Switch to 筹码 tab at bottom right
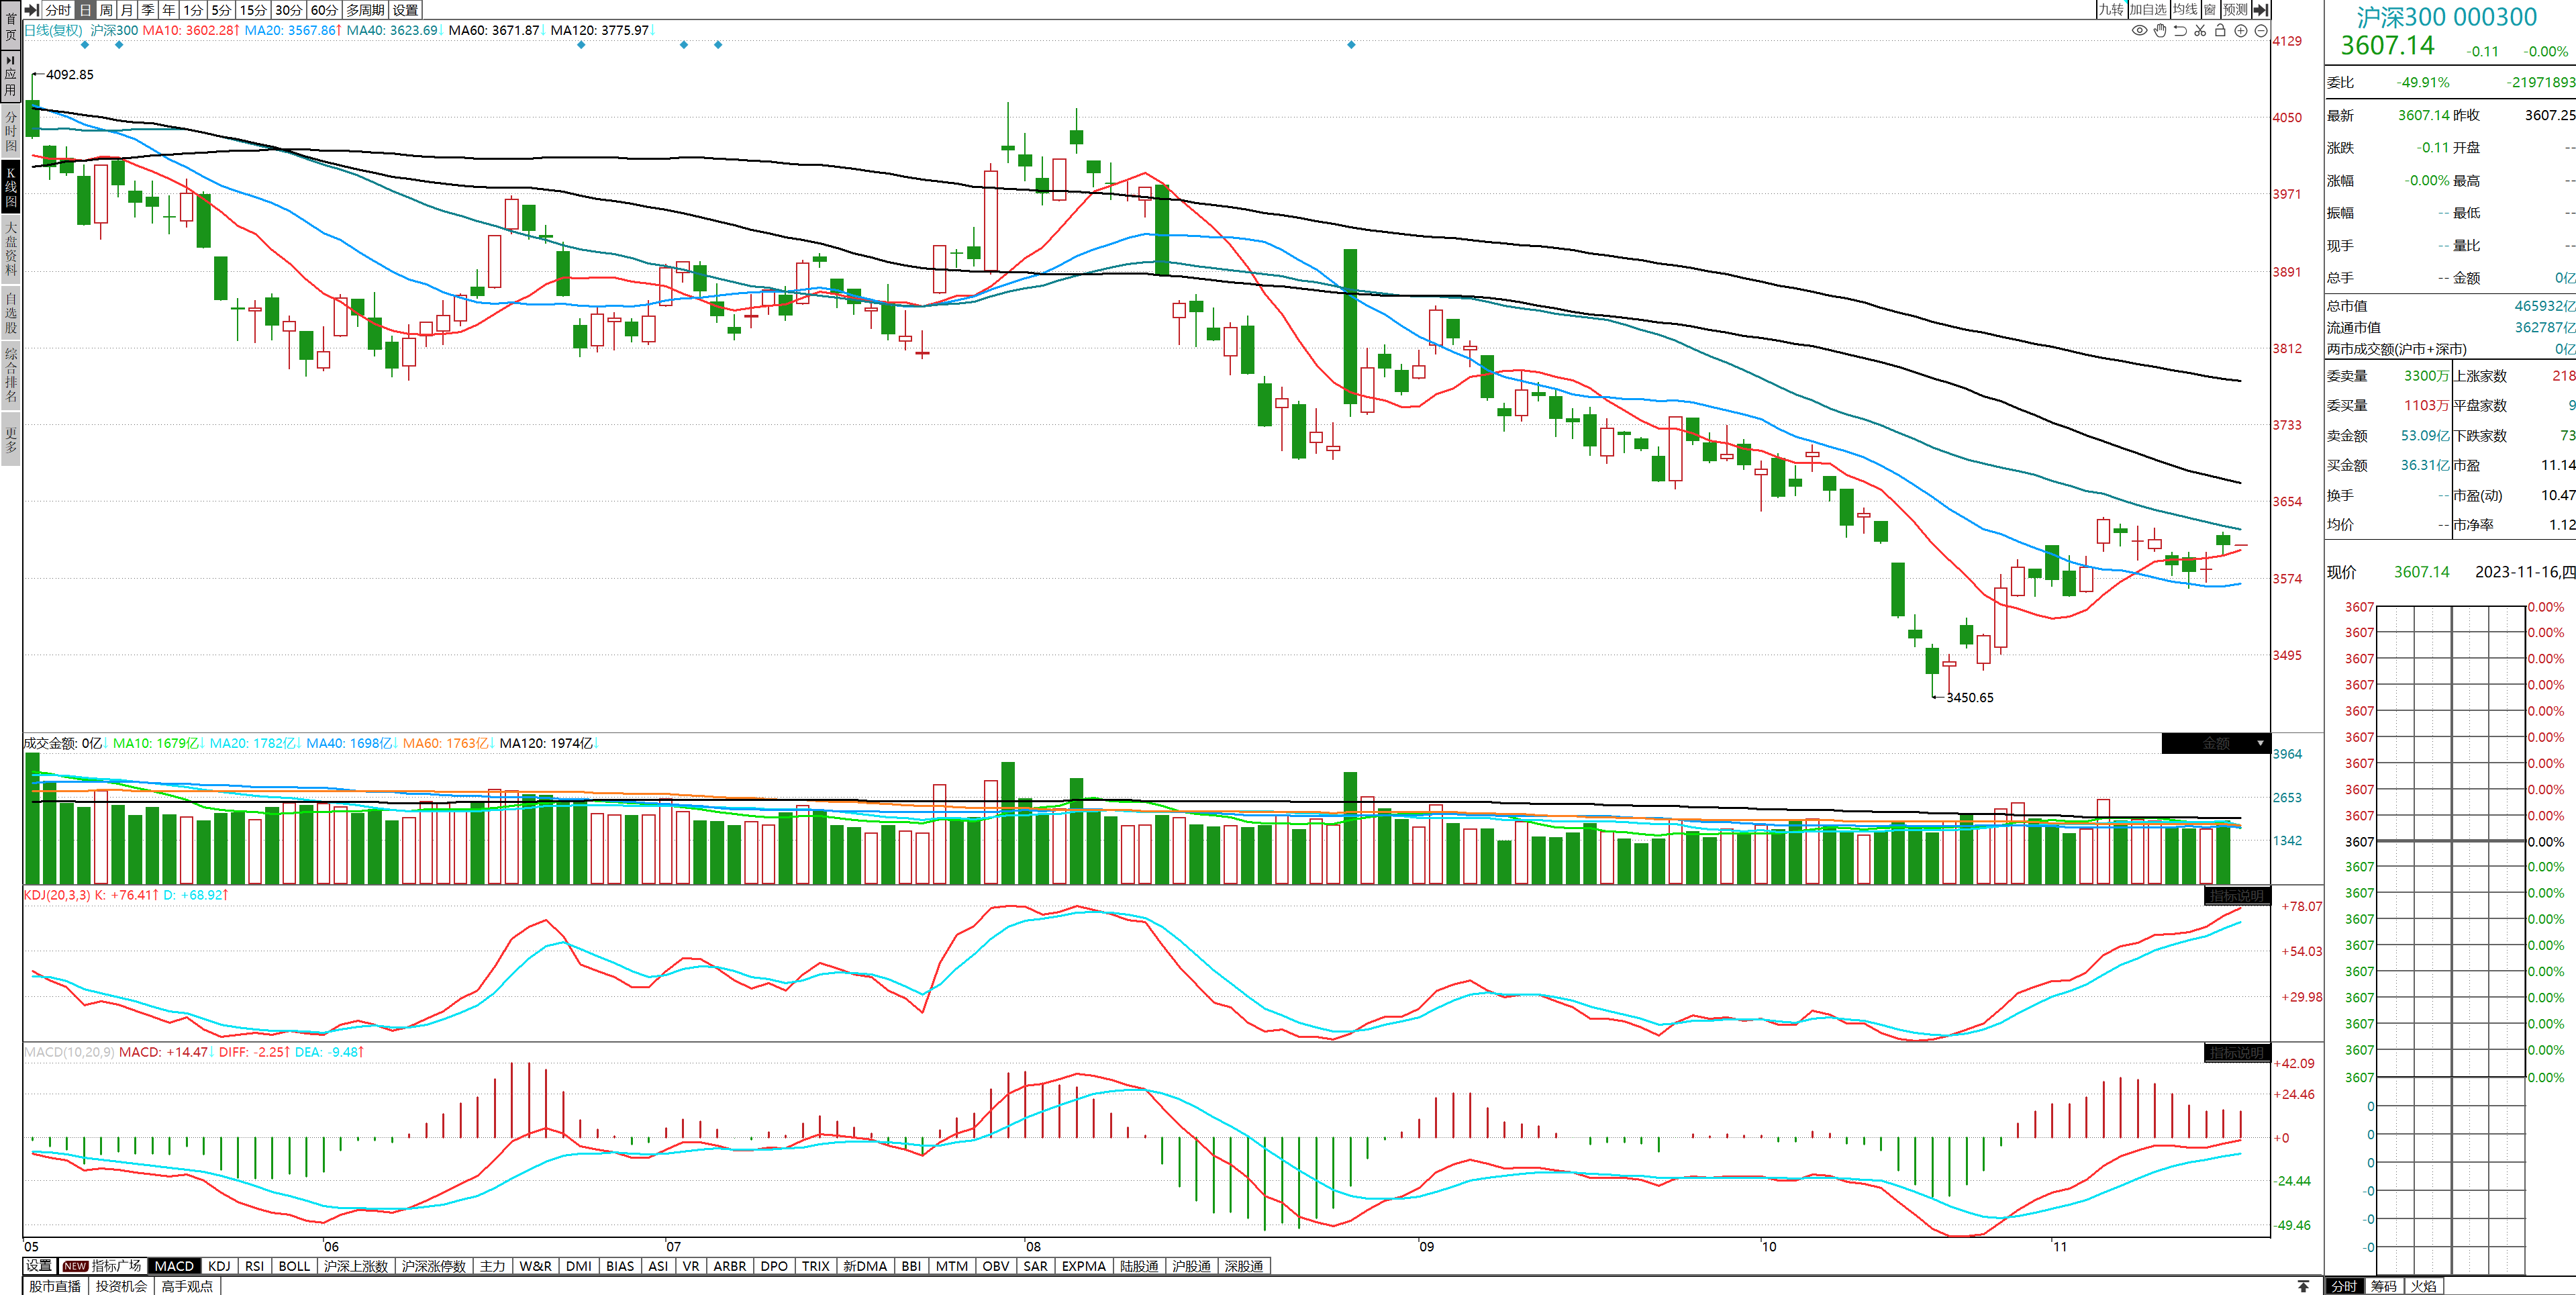The image size is (2576, 1295). pos(2384,1286)
